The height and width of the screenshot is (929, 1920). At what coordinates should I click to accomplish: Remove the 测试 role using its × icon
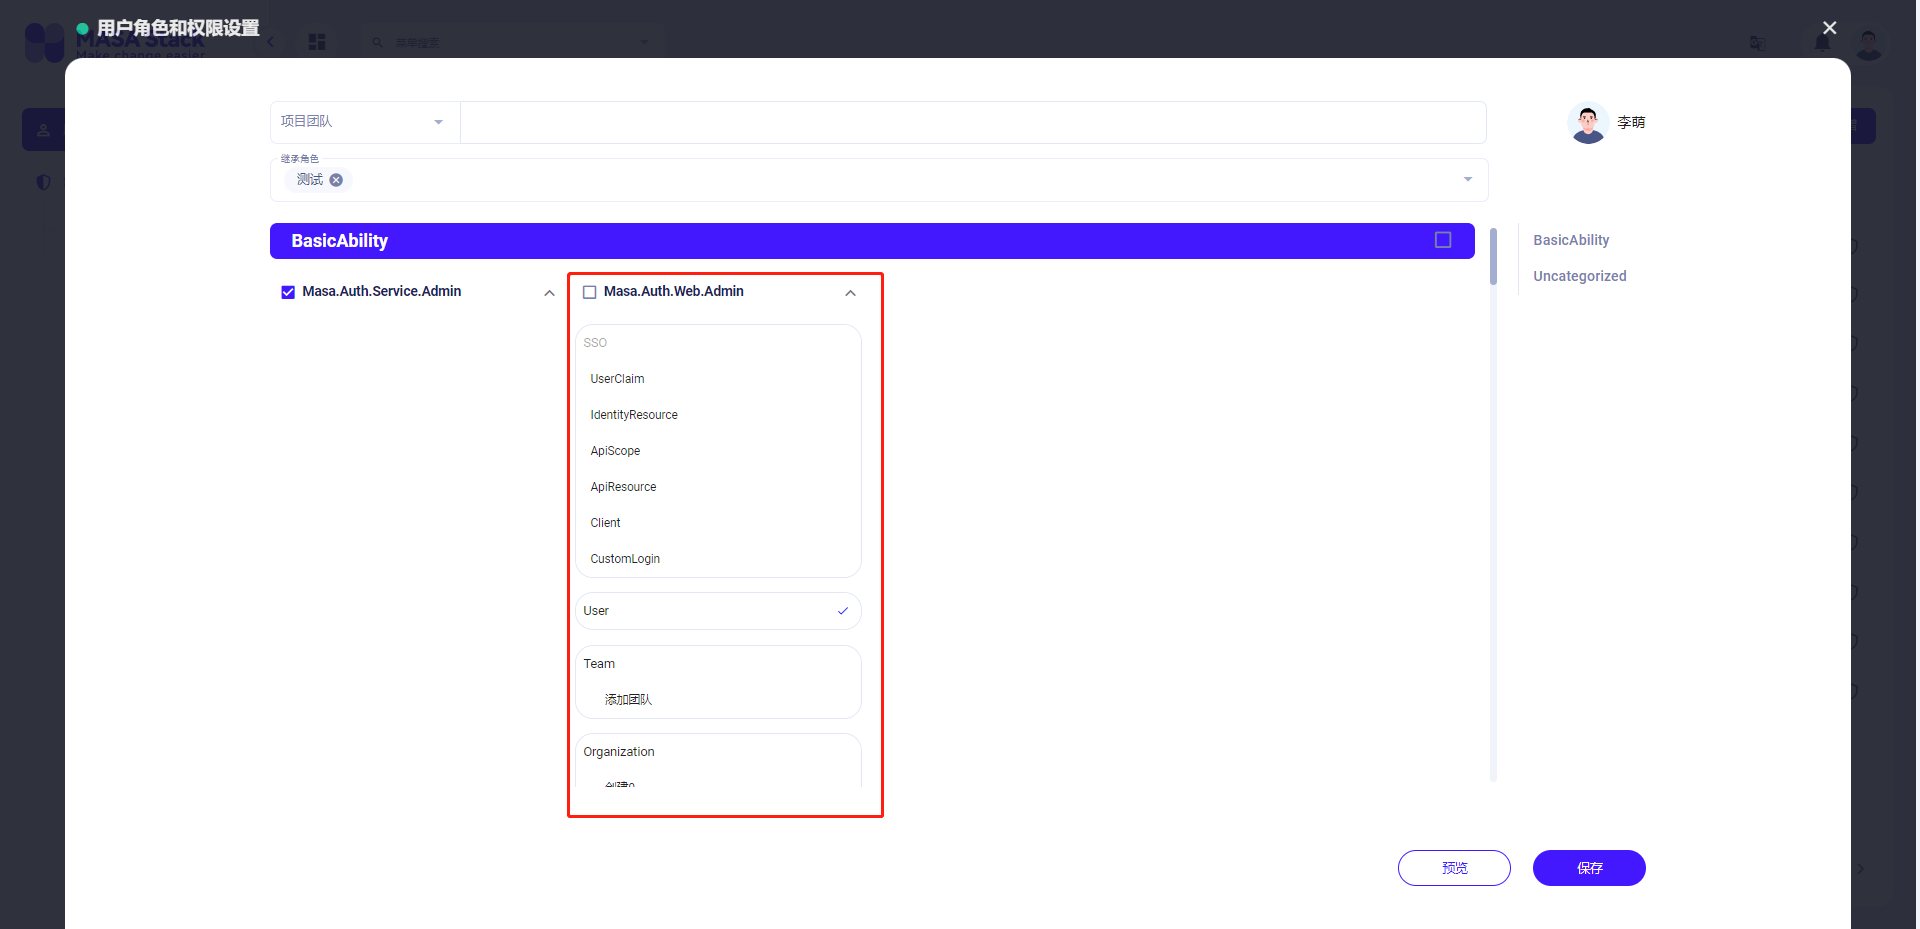coord(336,180)
